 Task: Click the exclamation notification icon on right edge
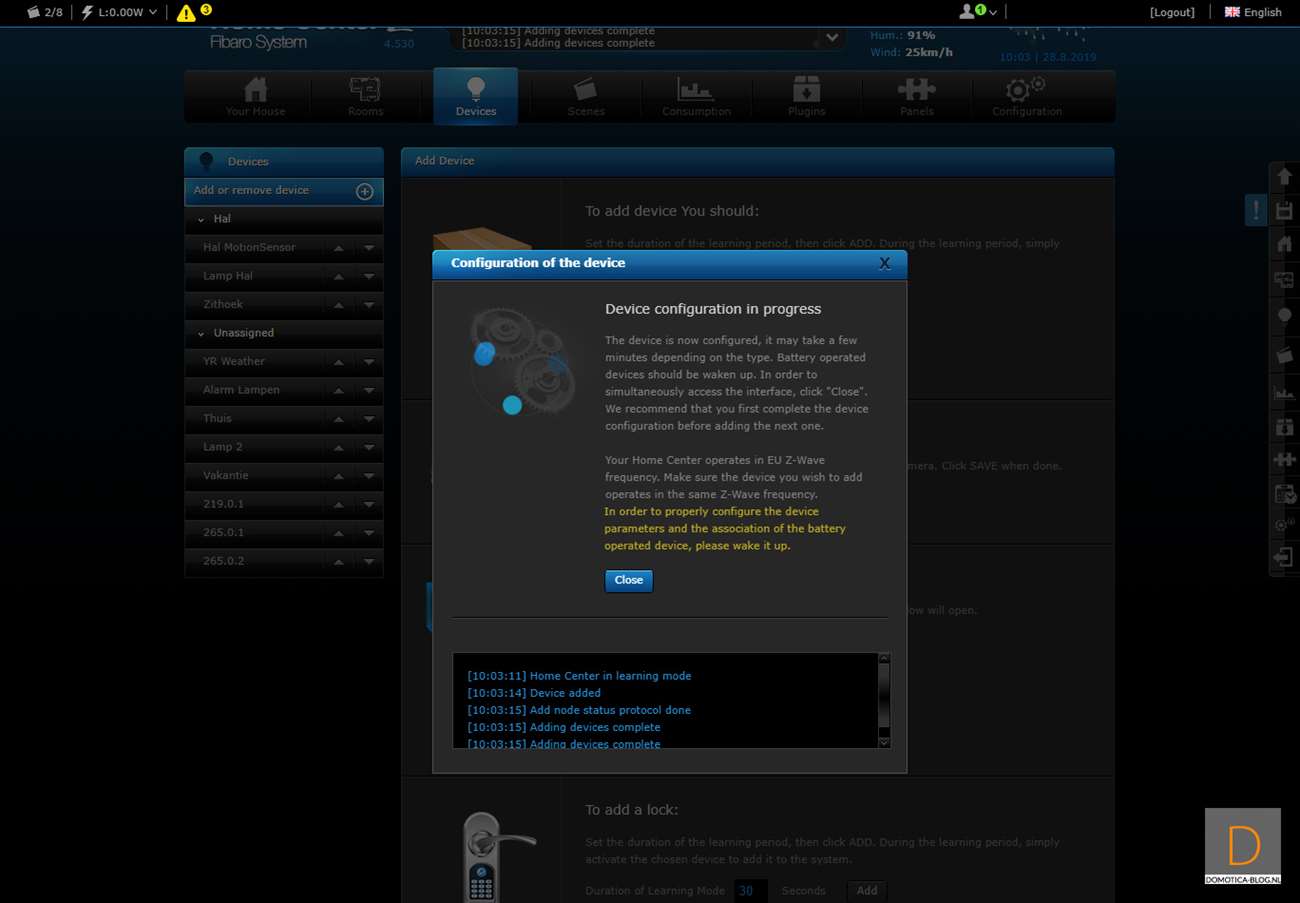1256,210
